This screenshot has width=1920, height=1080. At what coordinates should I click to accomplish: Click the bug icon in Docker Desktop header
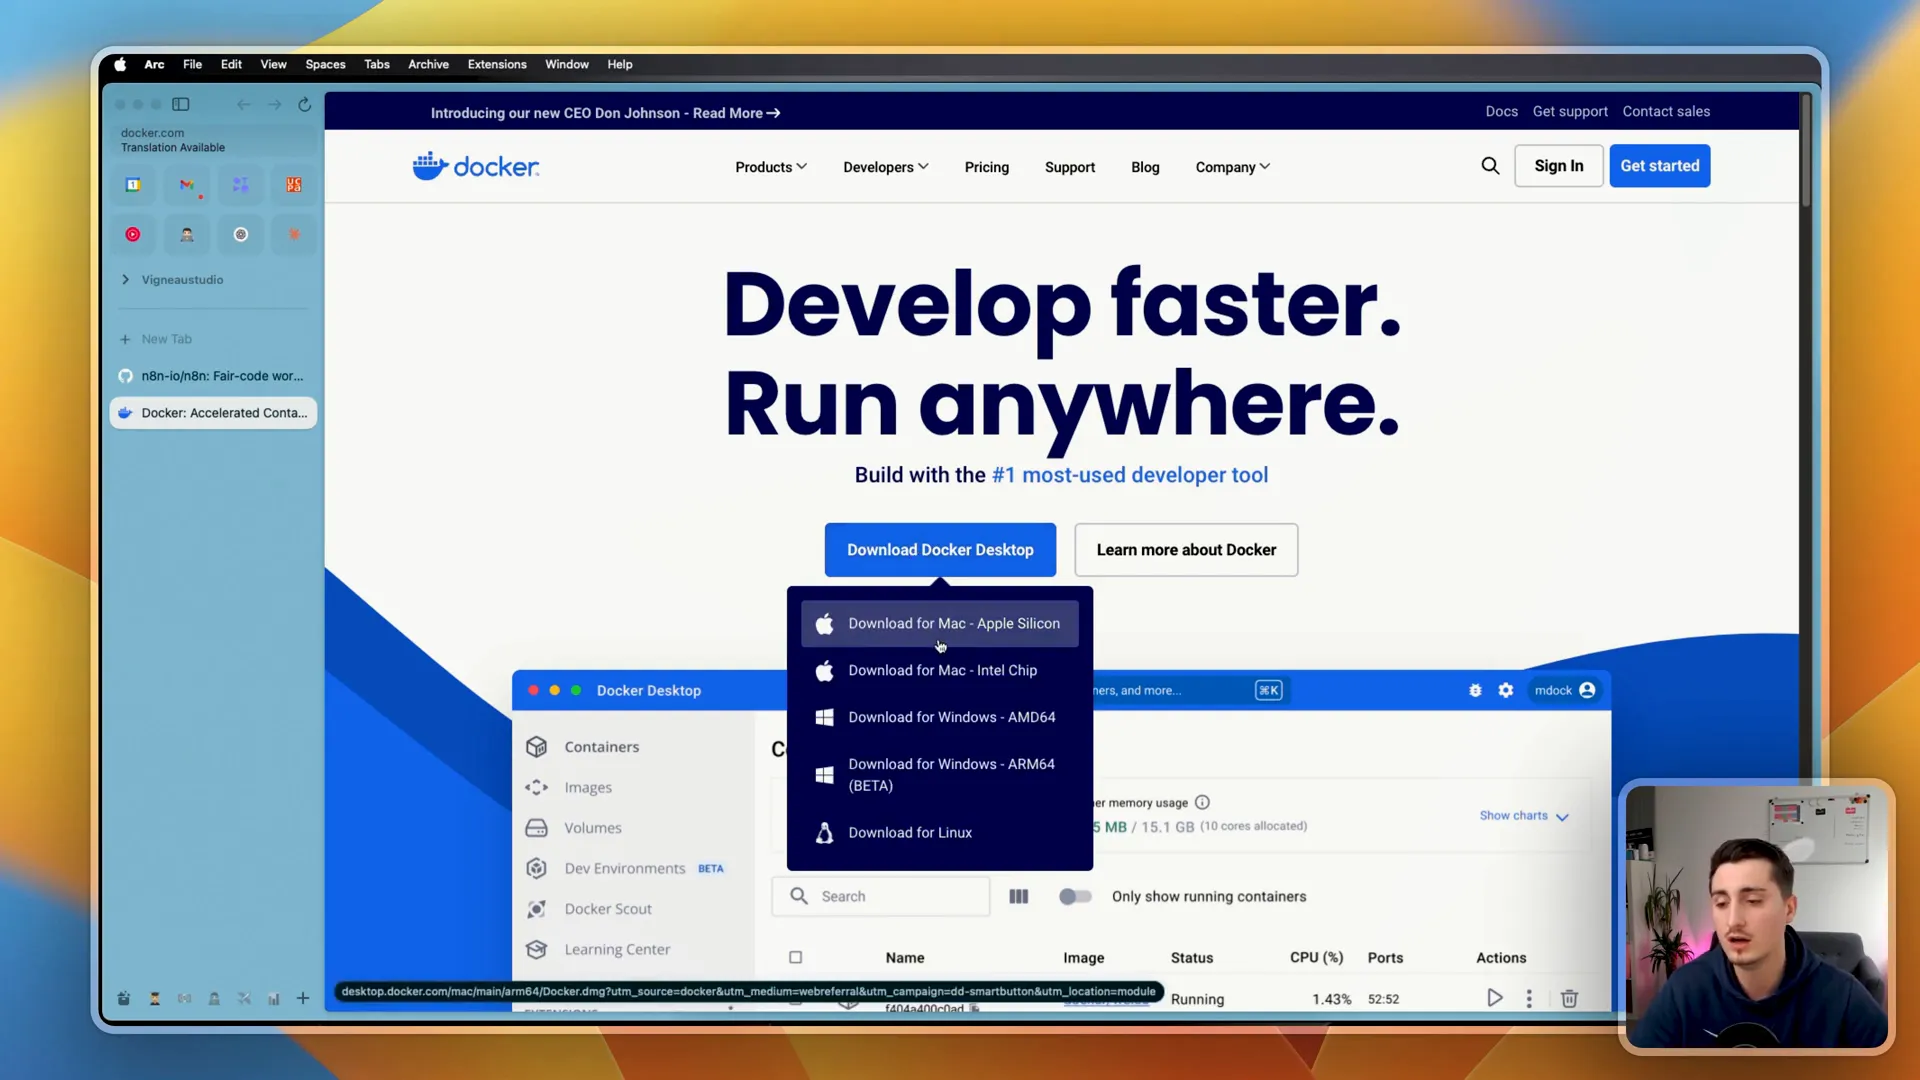coord(1475,690)
